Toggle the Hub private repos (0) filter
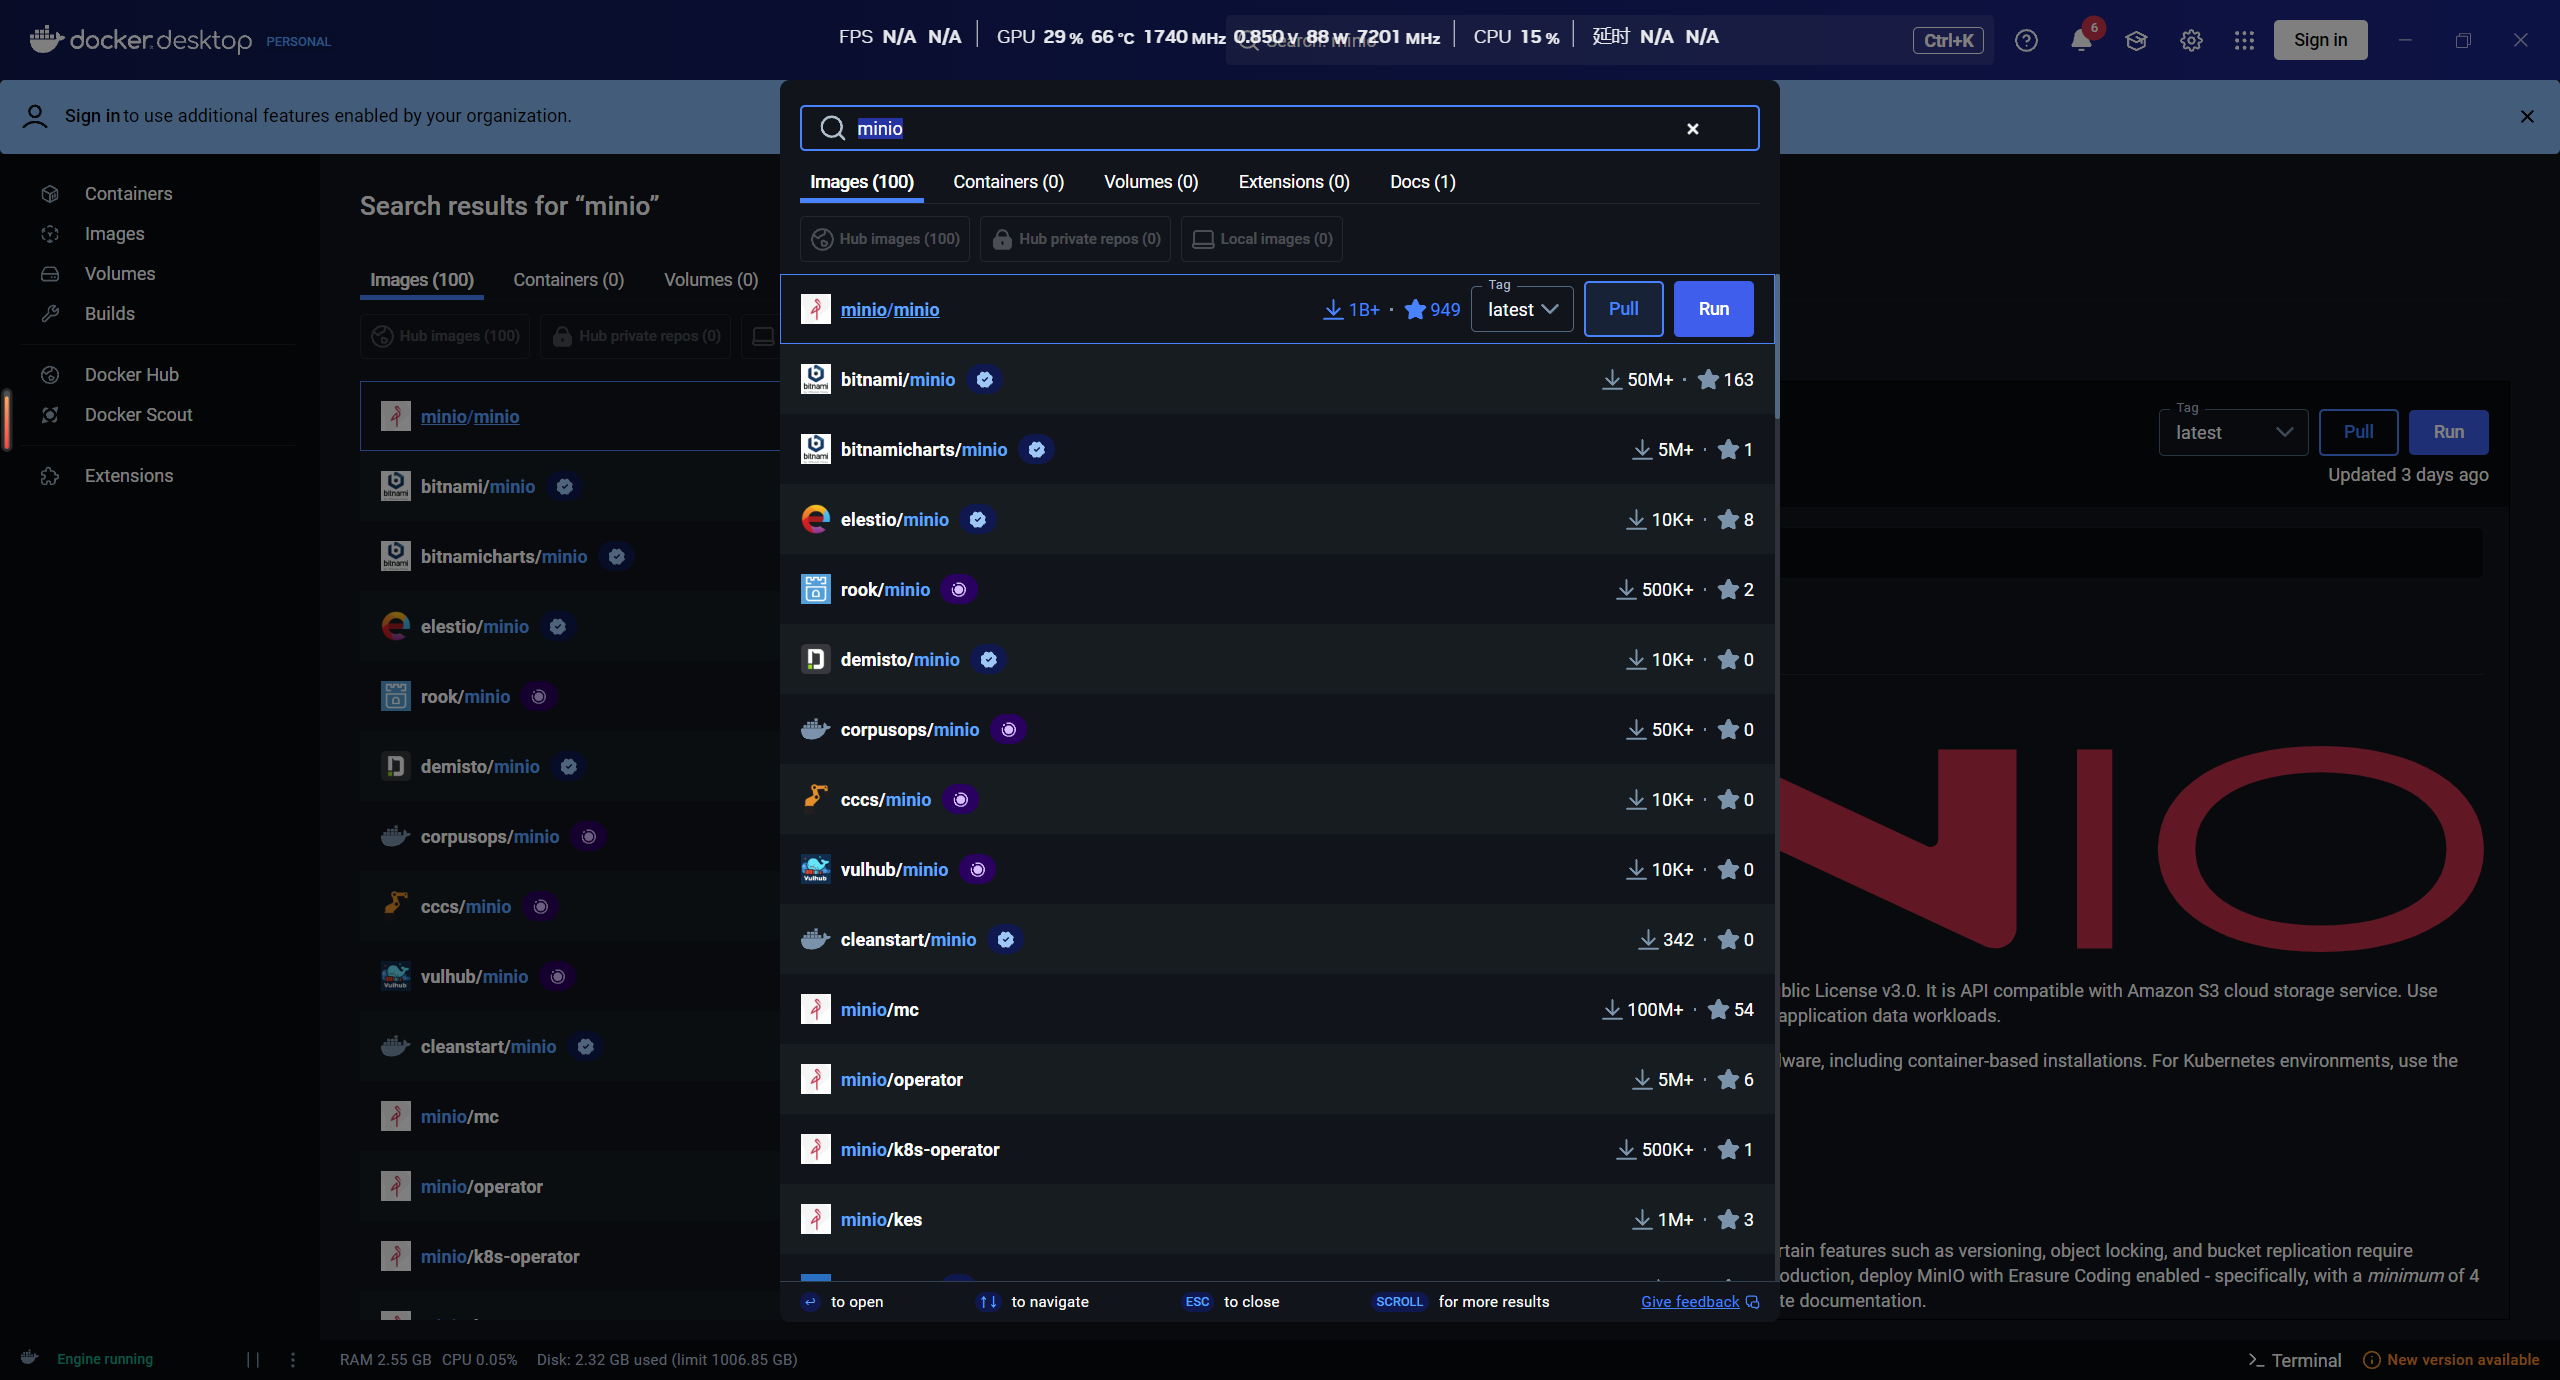 tap(1075, 239)
